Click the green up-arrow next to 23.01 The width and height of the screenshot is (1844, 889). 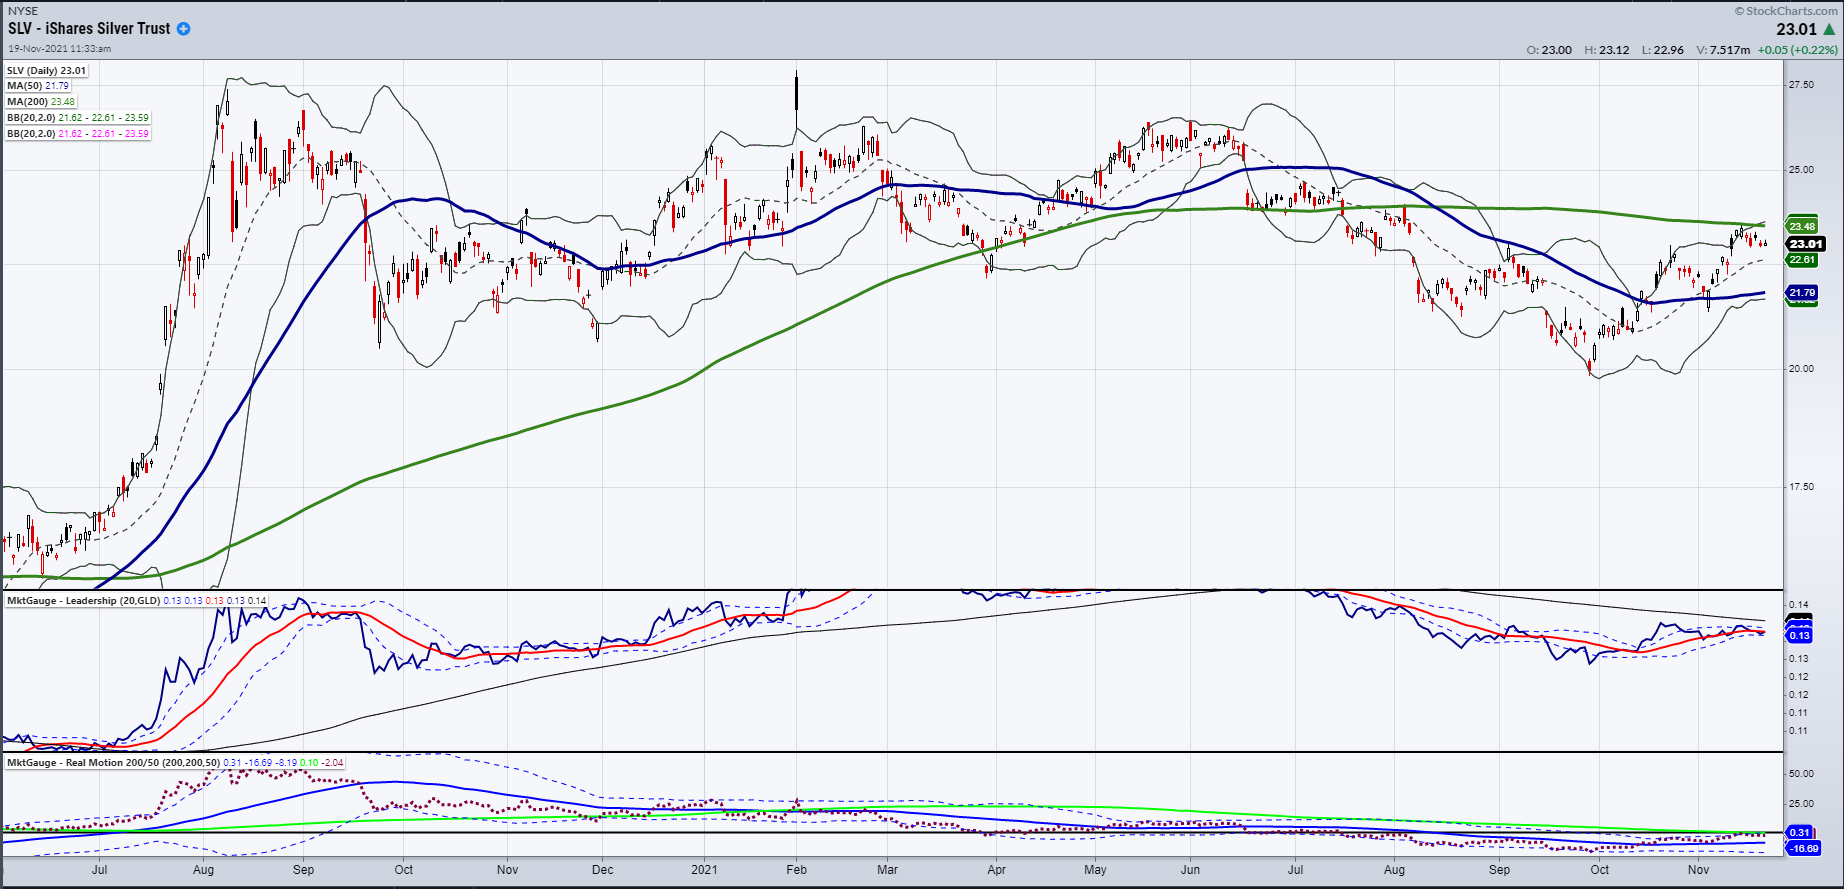point(1829,29)
